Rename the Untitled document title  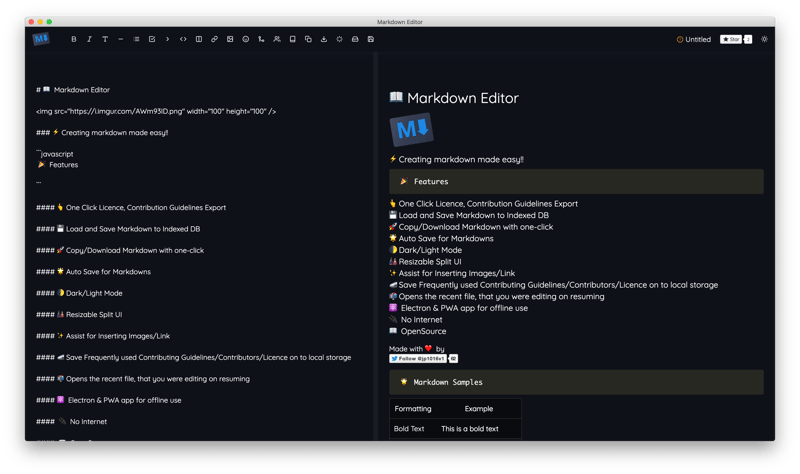[x=698, y=39]
